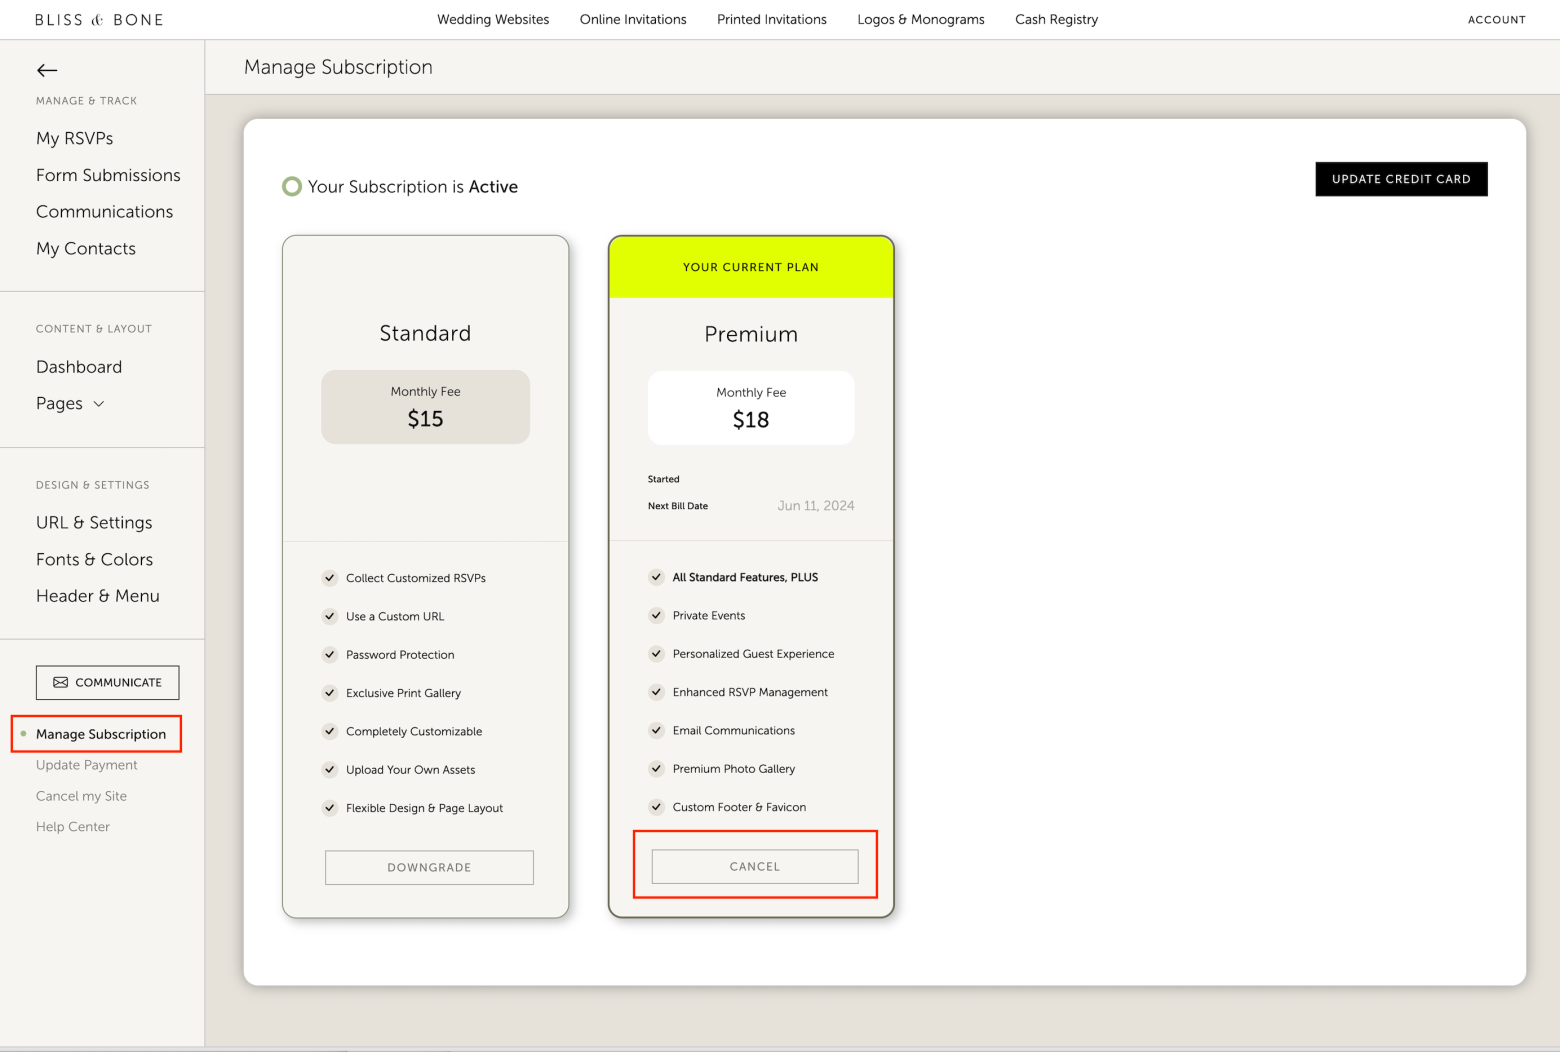Viewport: 1560px width, 1052px height.
Task: Click the Your Current Plan banner
Action: 751,267
